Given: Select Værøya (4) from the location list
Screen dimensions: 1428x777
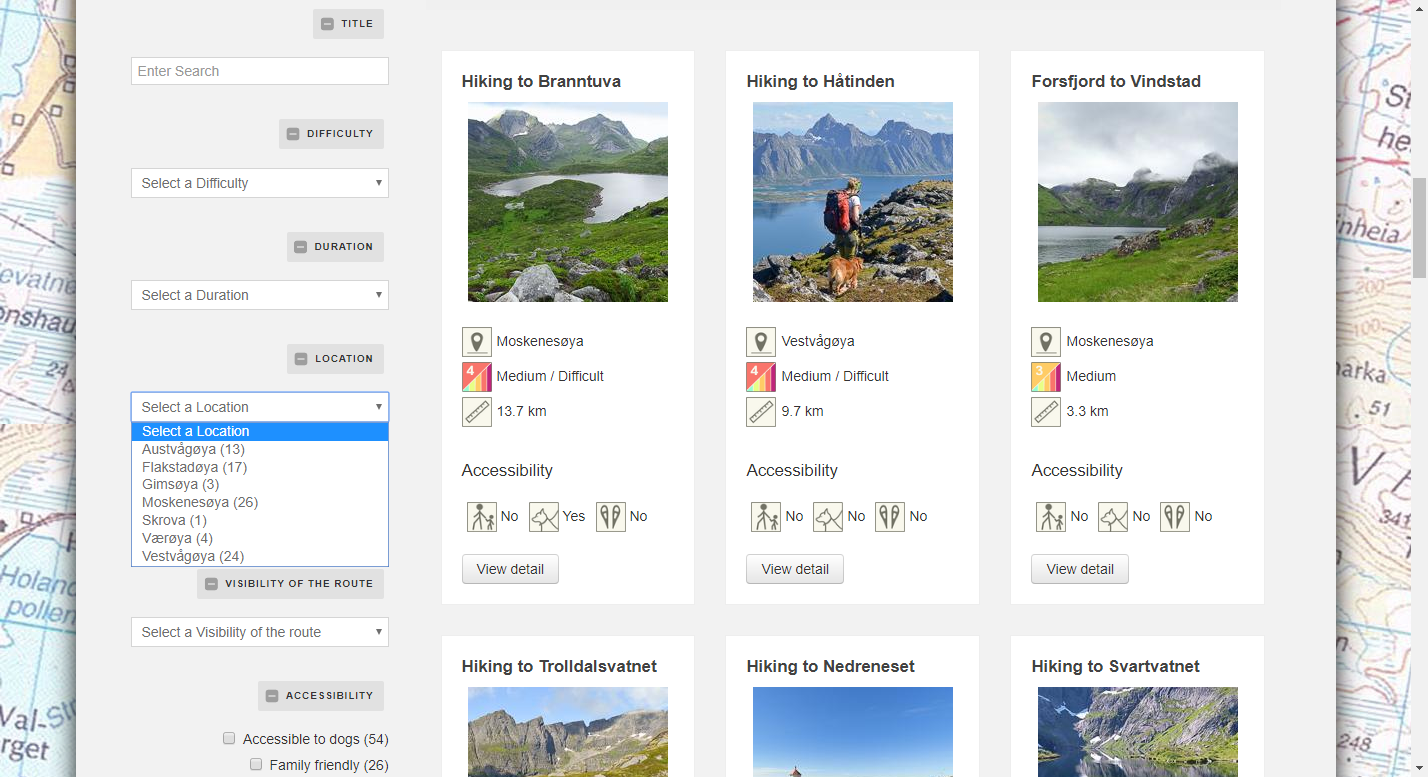Looking at the screenshot, I should [x=260, y=539].
